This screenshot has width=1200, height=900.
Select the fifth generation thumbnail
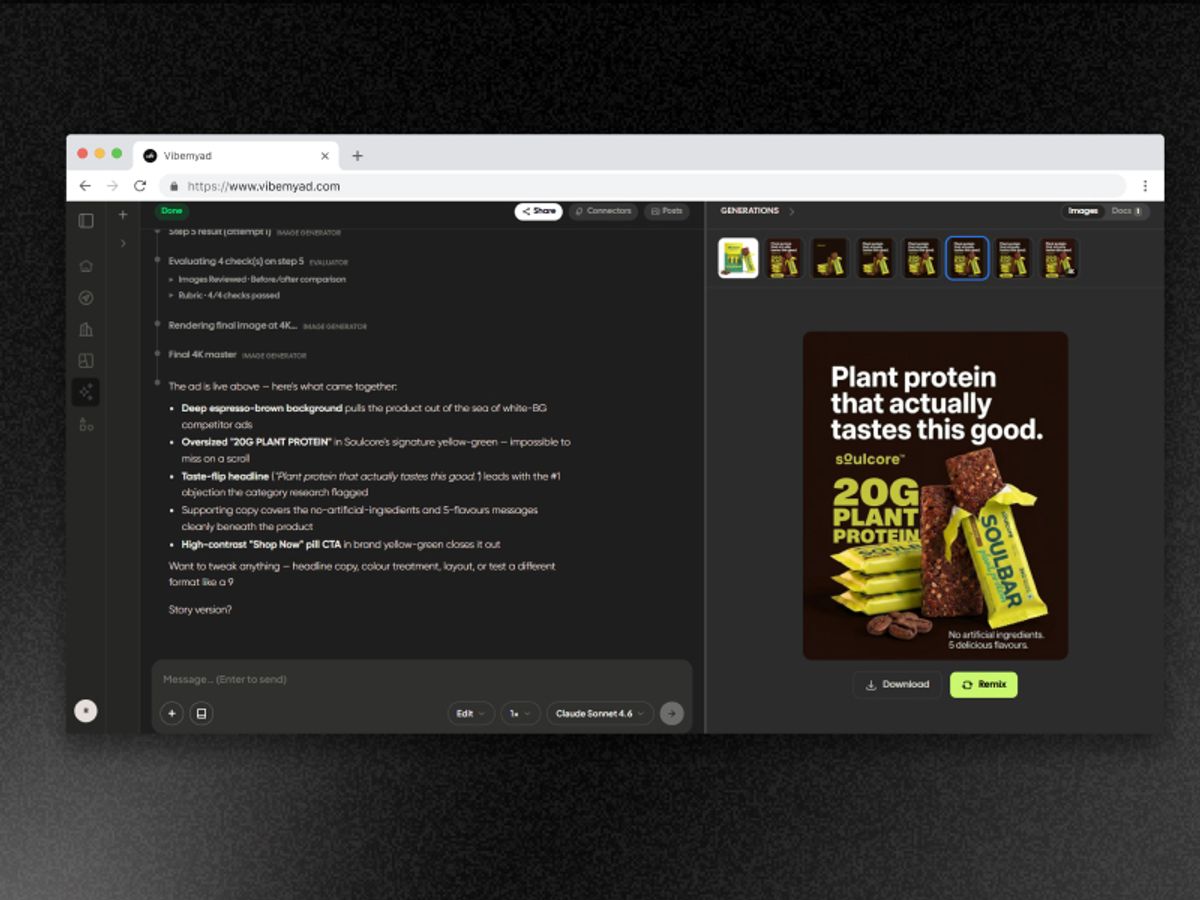pyautogui.click(x=922, y=258)
